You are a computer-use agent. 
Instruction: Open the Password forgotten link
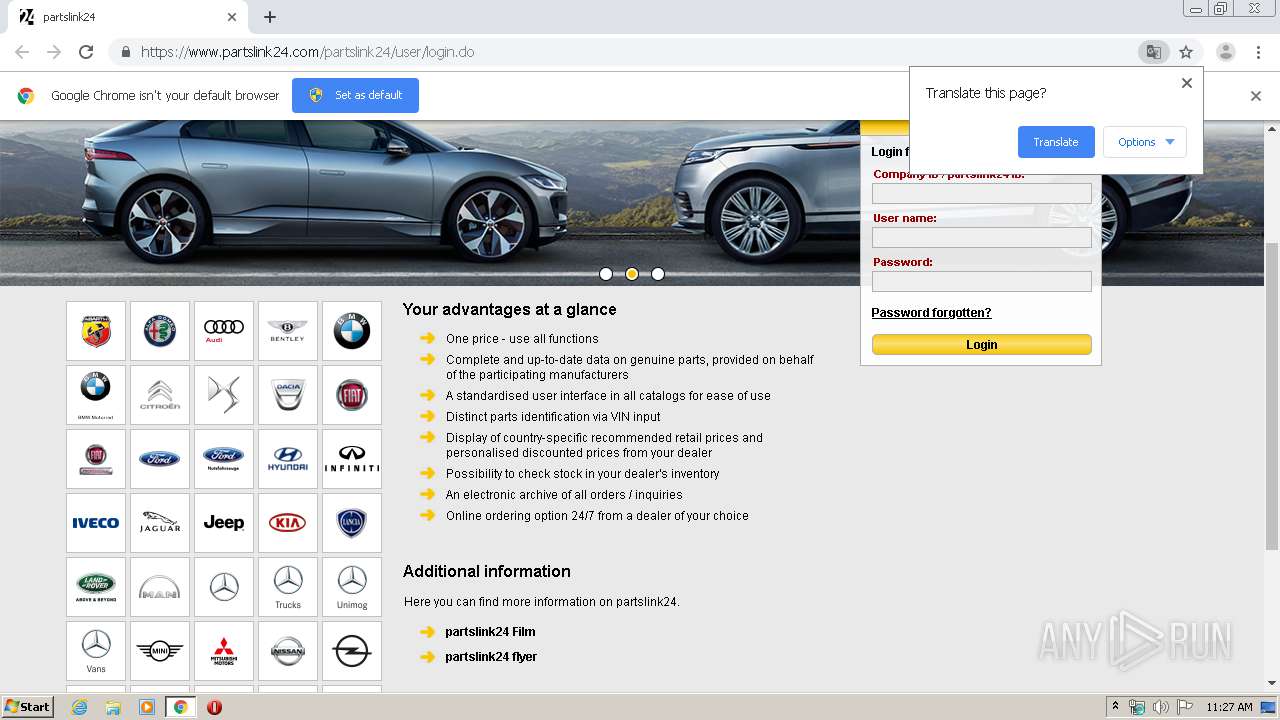point(931,313)
